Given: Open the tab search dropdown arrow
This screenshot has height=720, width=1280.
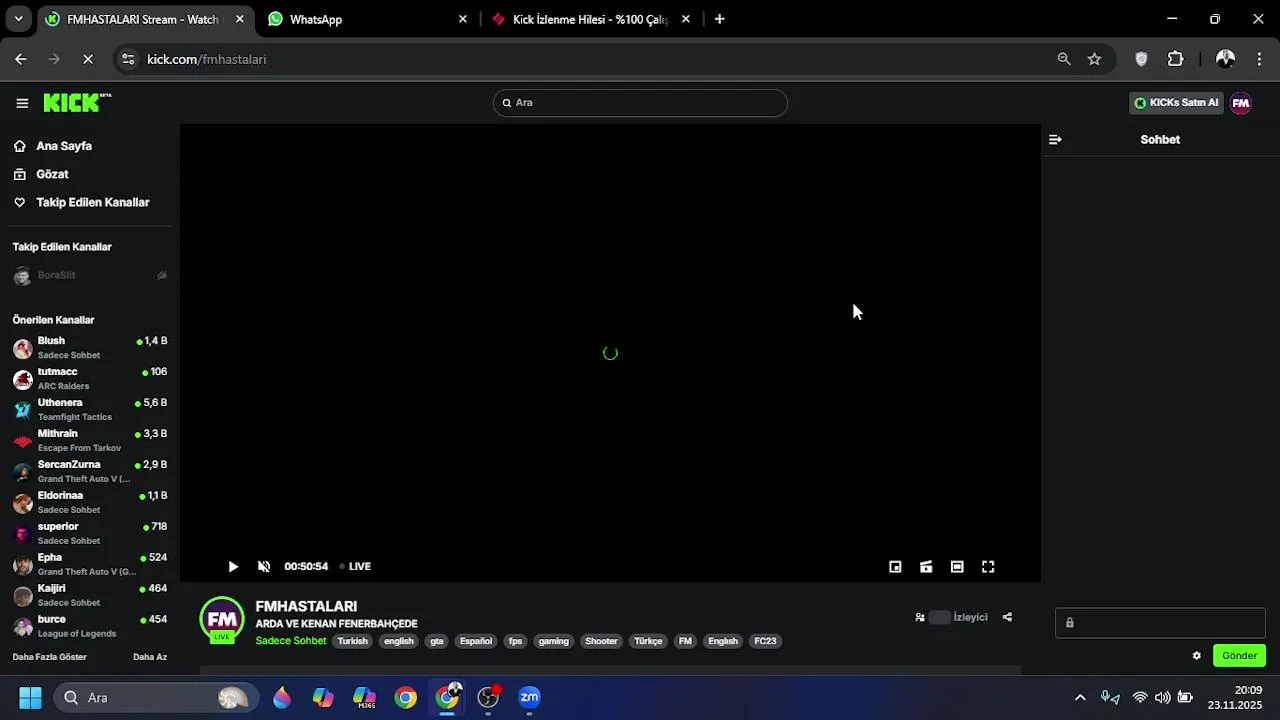Looking at the screenshot, I should click(x=18, y=19).
